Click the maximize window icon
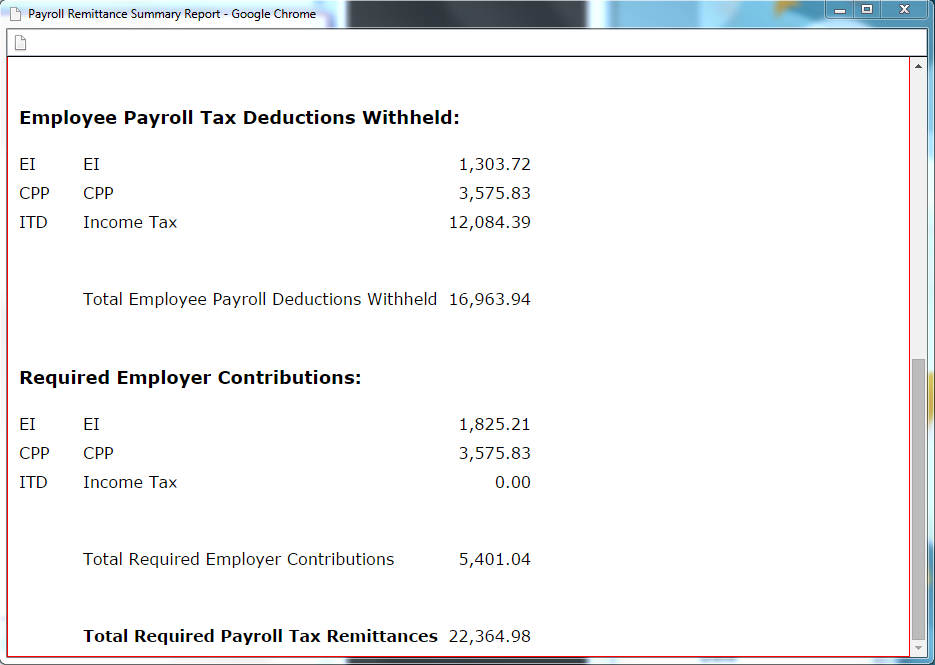This screenshot has height=665, width=935. (x=866, y=10)
